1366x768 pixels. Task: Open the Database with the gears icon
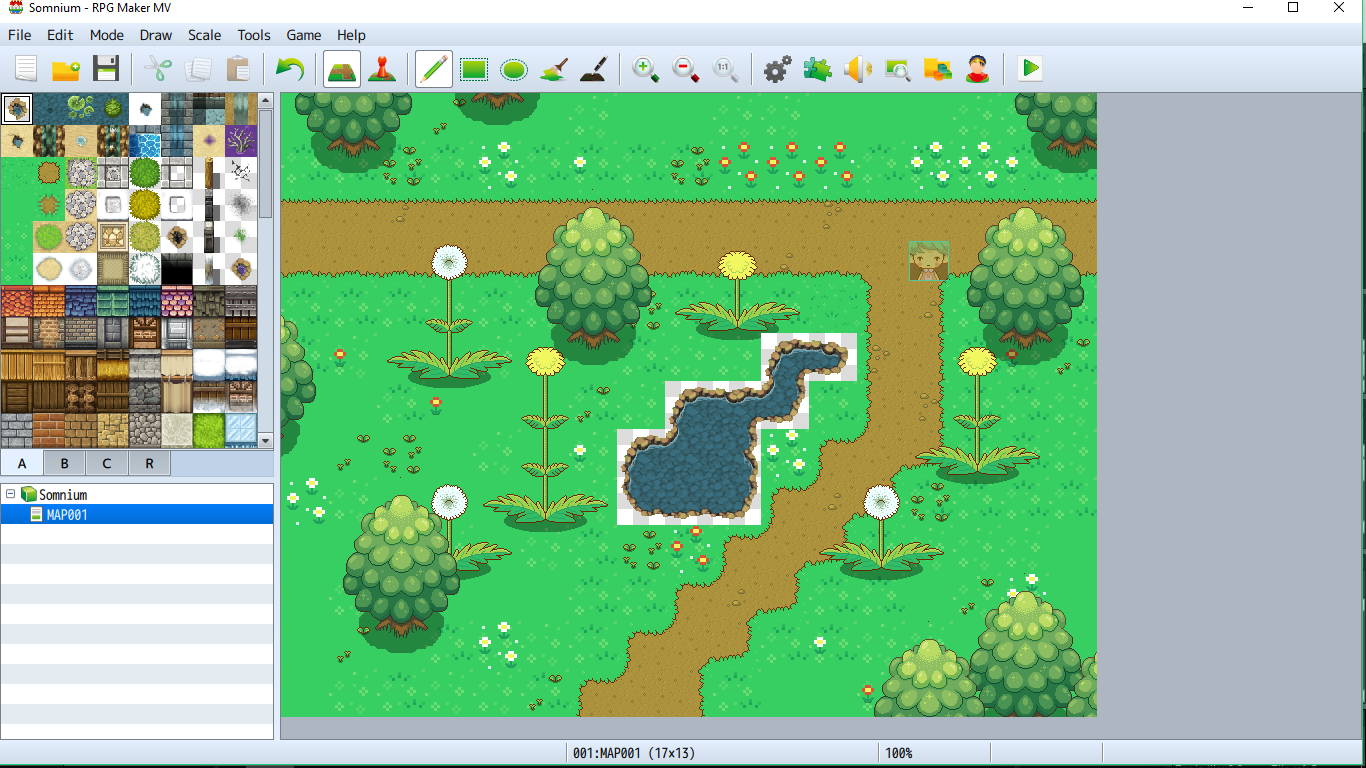pyautogui.click(x=778, y=69)
